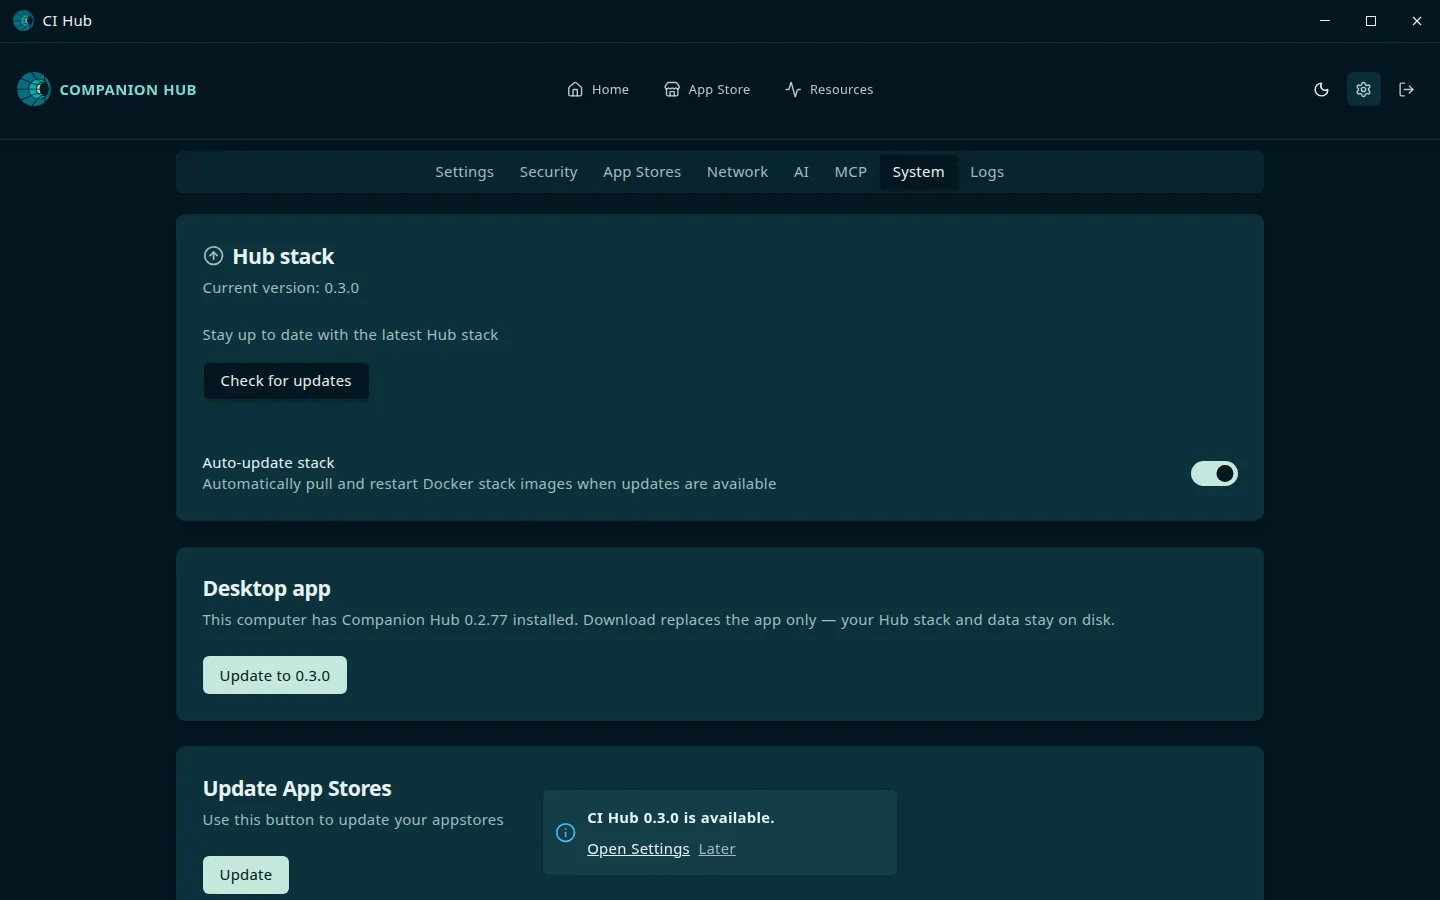Click the CI Hub title bar app icon
Image resolution: width=1440 pixels, height=900 pixels.
tap(23, 21)
